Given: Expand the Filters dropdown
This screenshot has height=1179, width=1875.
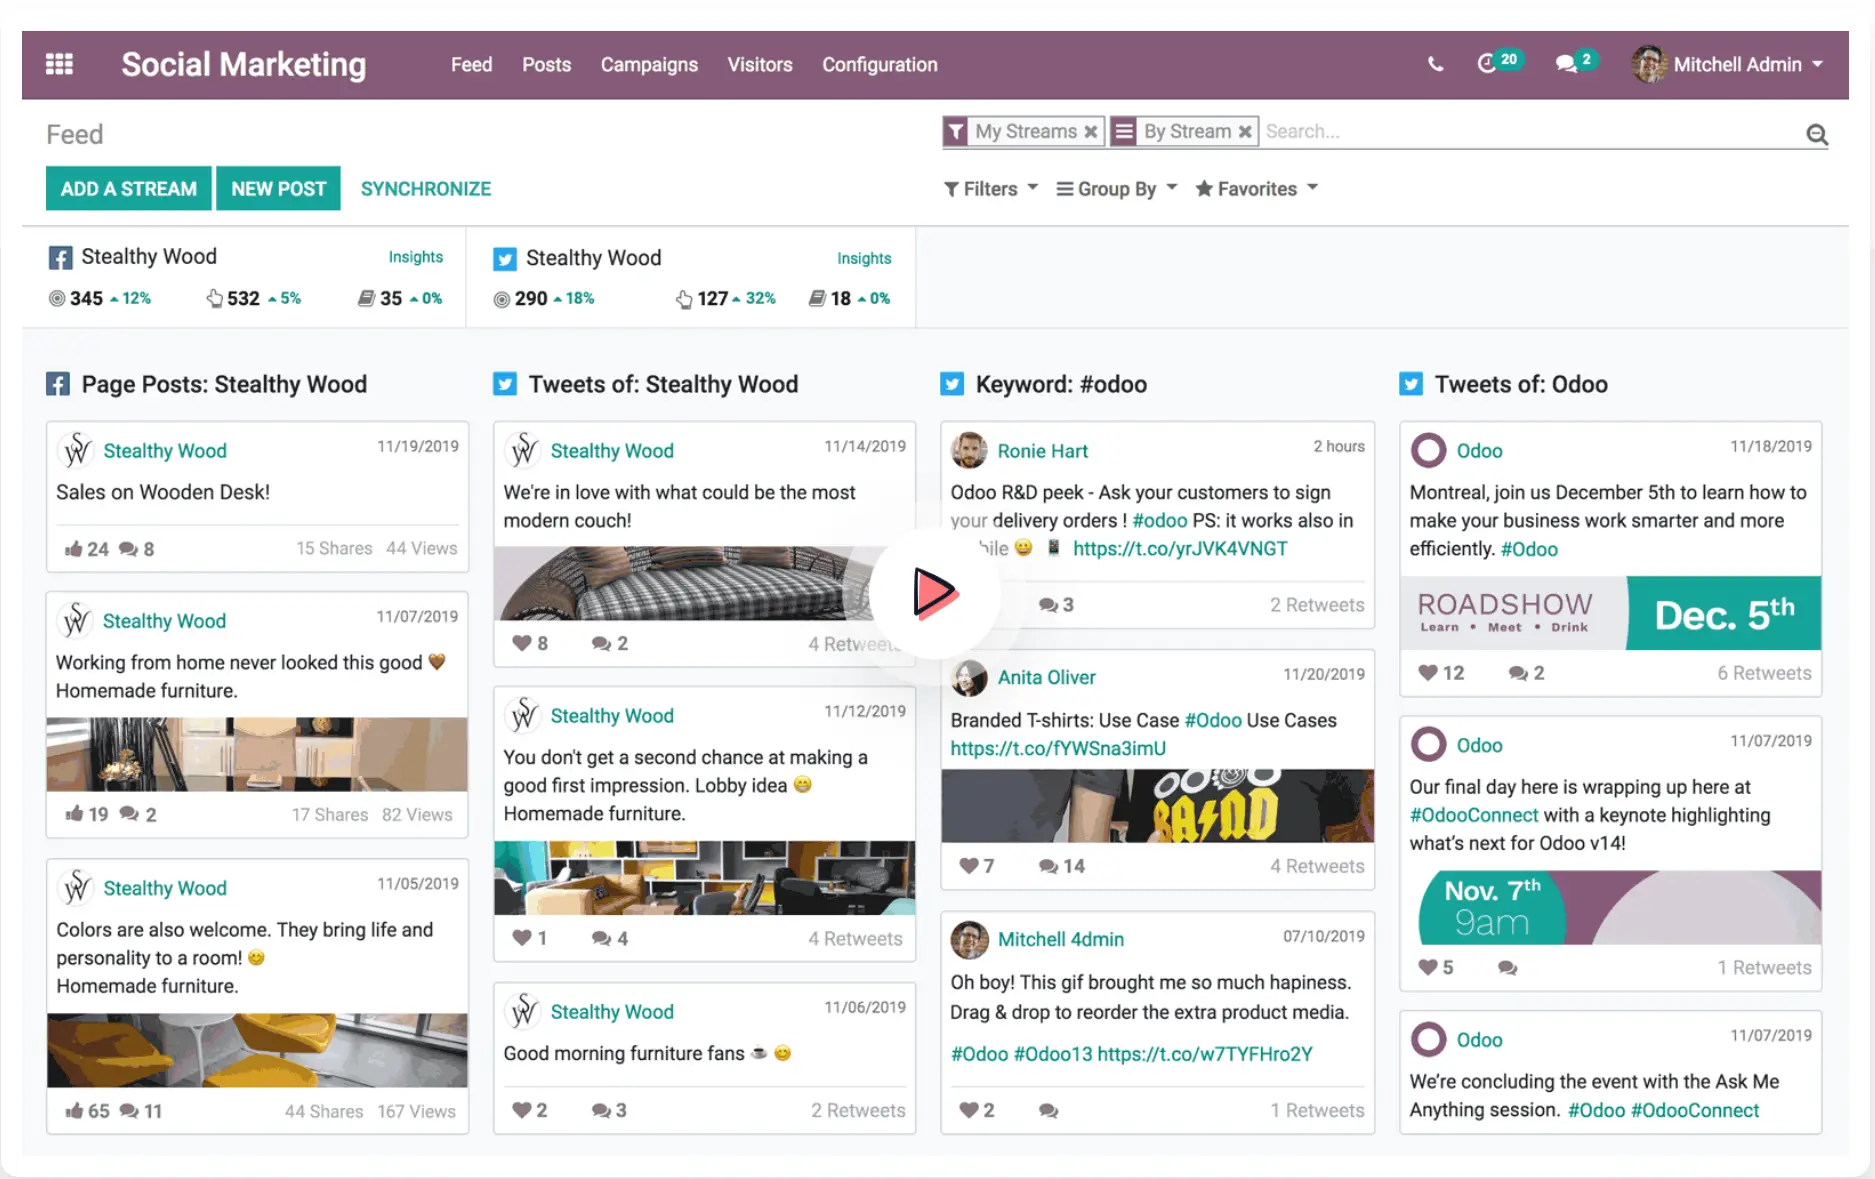Looking at the screenshot, I should point(991,189).
